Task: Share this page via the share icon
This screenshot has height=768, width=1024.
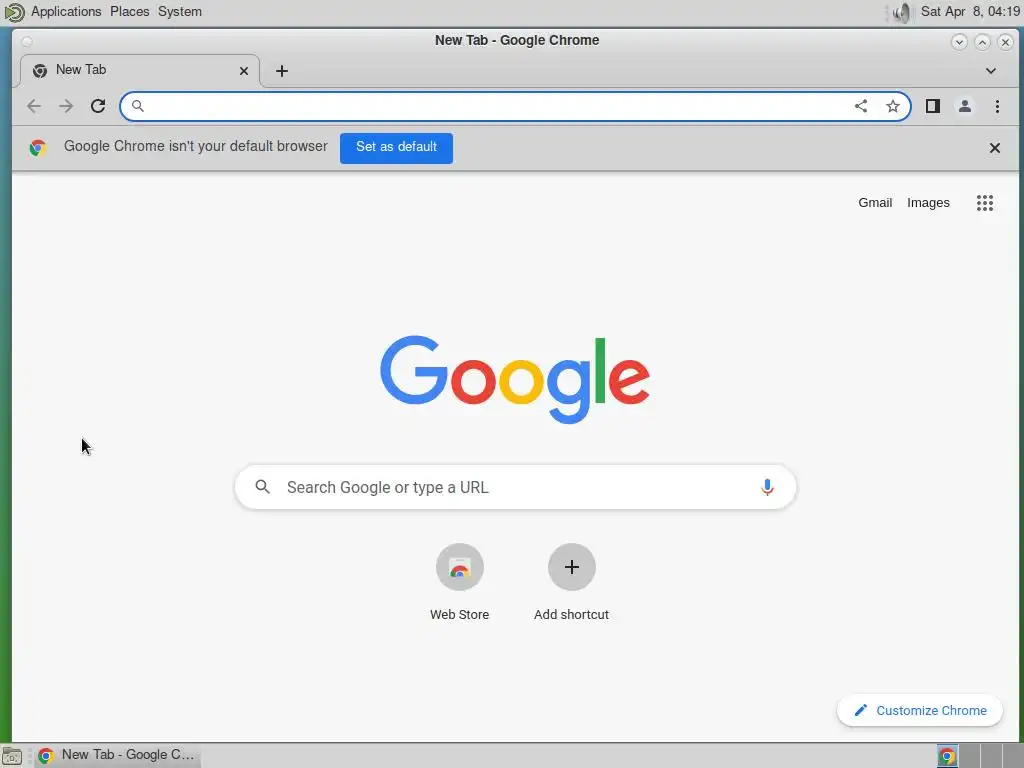Action: coord(861,106)
